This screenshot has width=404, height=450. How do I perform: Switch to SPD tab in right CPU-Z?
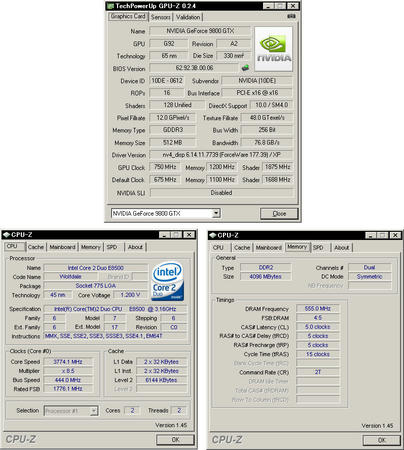(318, 248)
